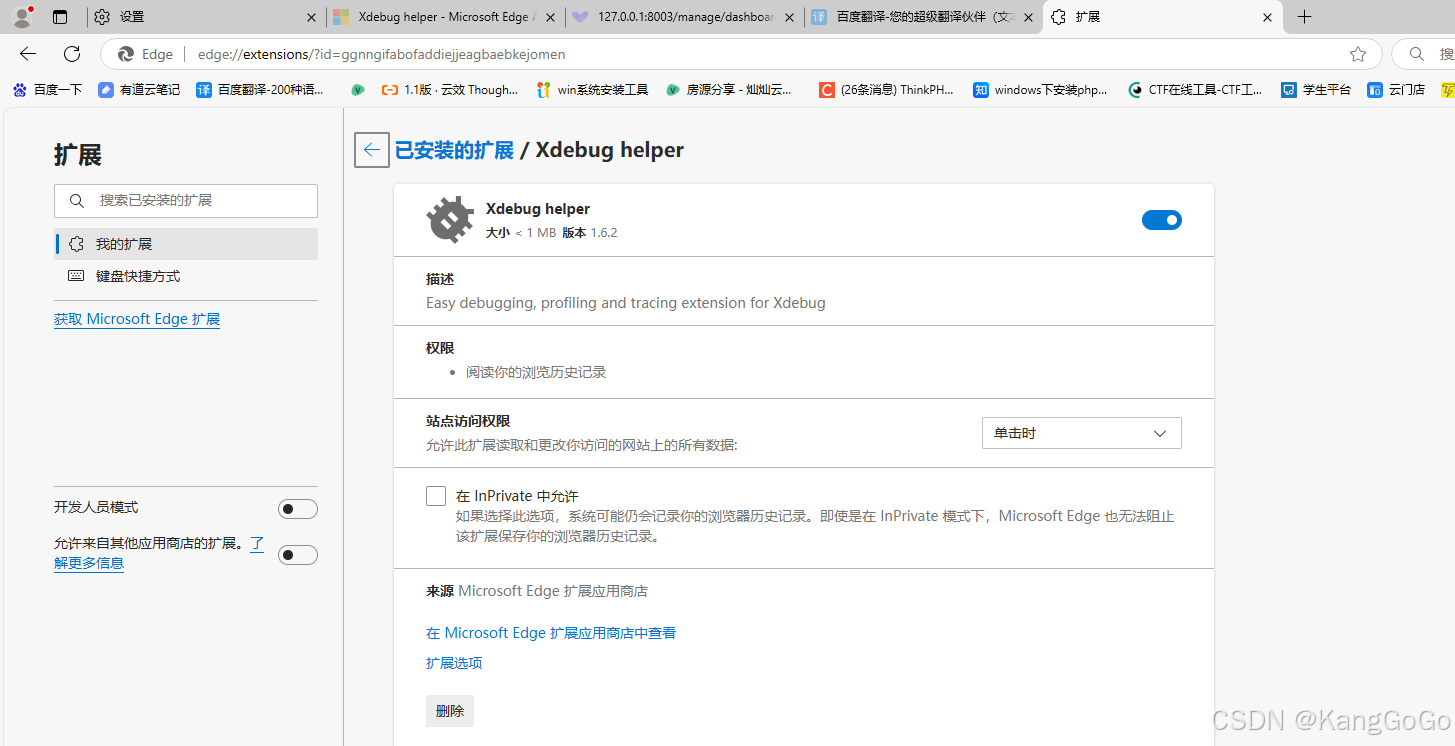1455x746 pixels.
Task: Open 百度一下 bookmark
Action: click(47, 90)
